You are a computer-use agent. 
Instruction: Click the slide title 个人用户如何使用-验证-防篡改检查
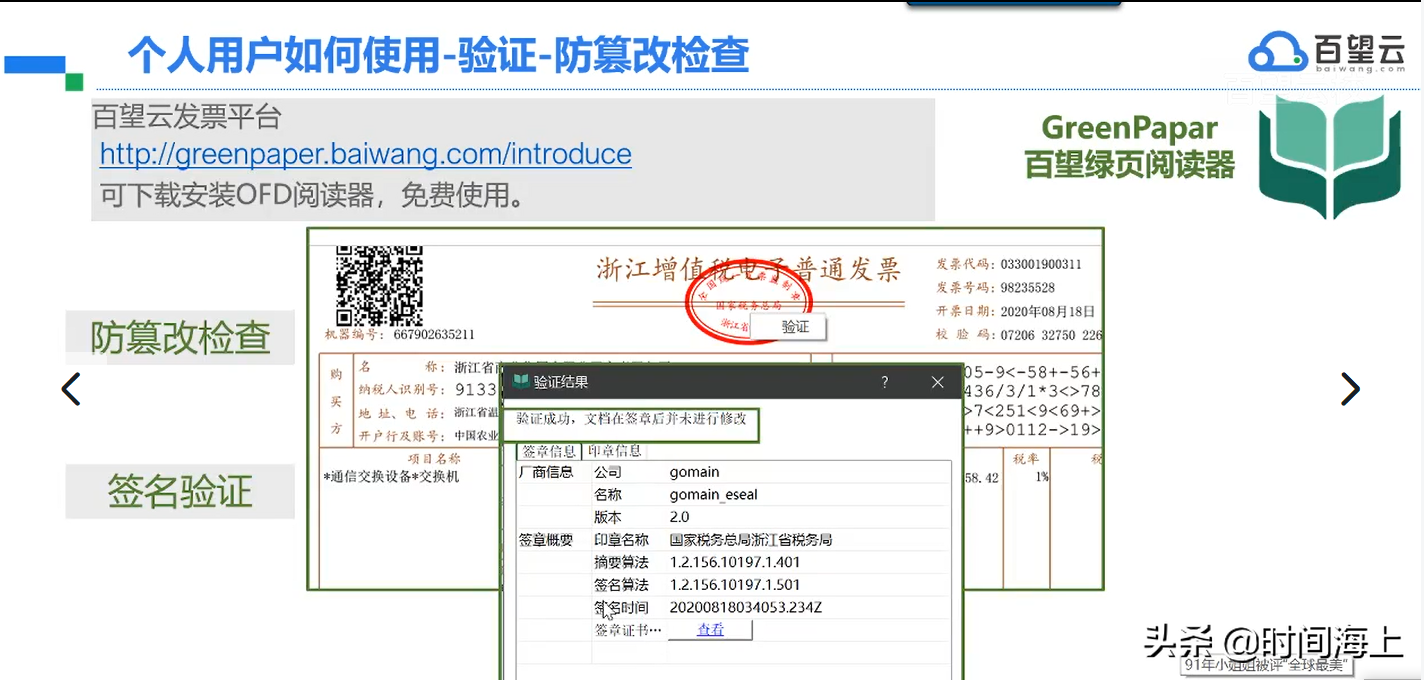(x=438, y=56)
